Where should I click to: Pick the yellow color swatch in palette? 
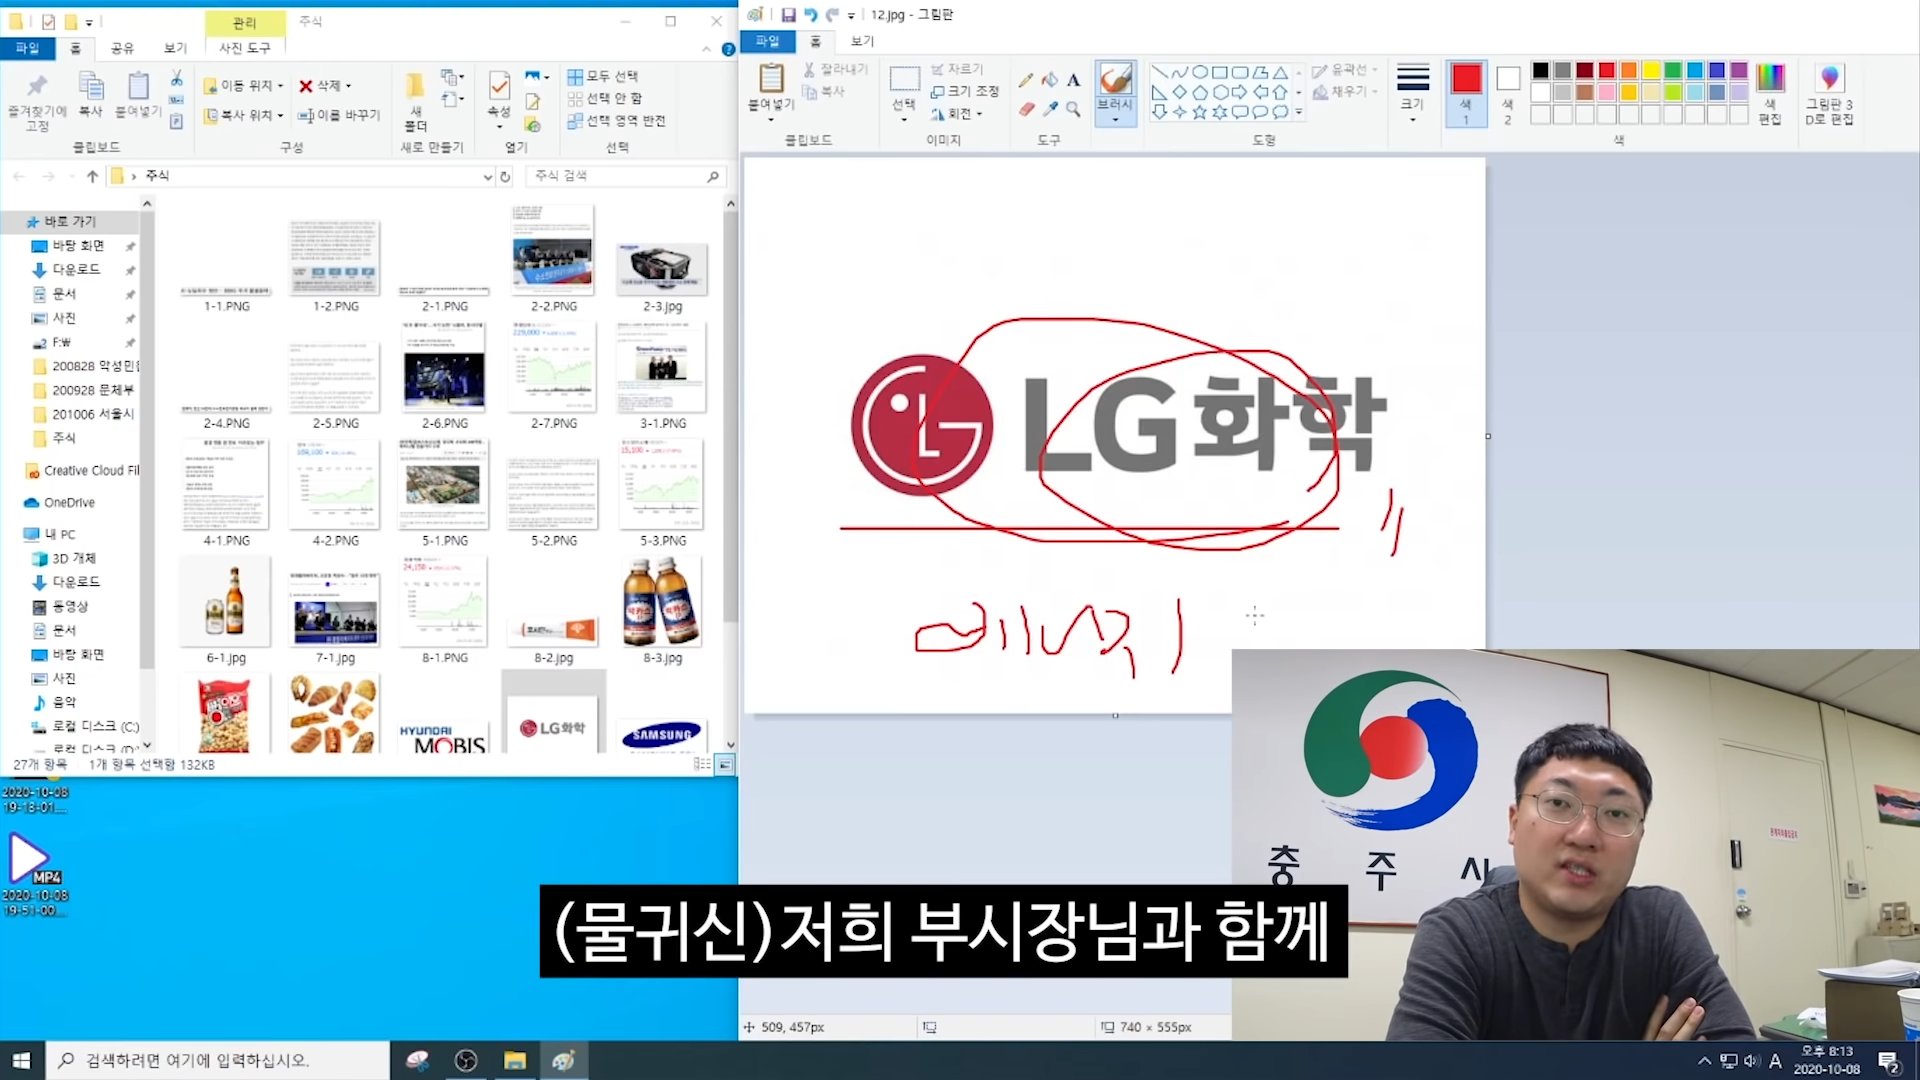(1651, 70)
